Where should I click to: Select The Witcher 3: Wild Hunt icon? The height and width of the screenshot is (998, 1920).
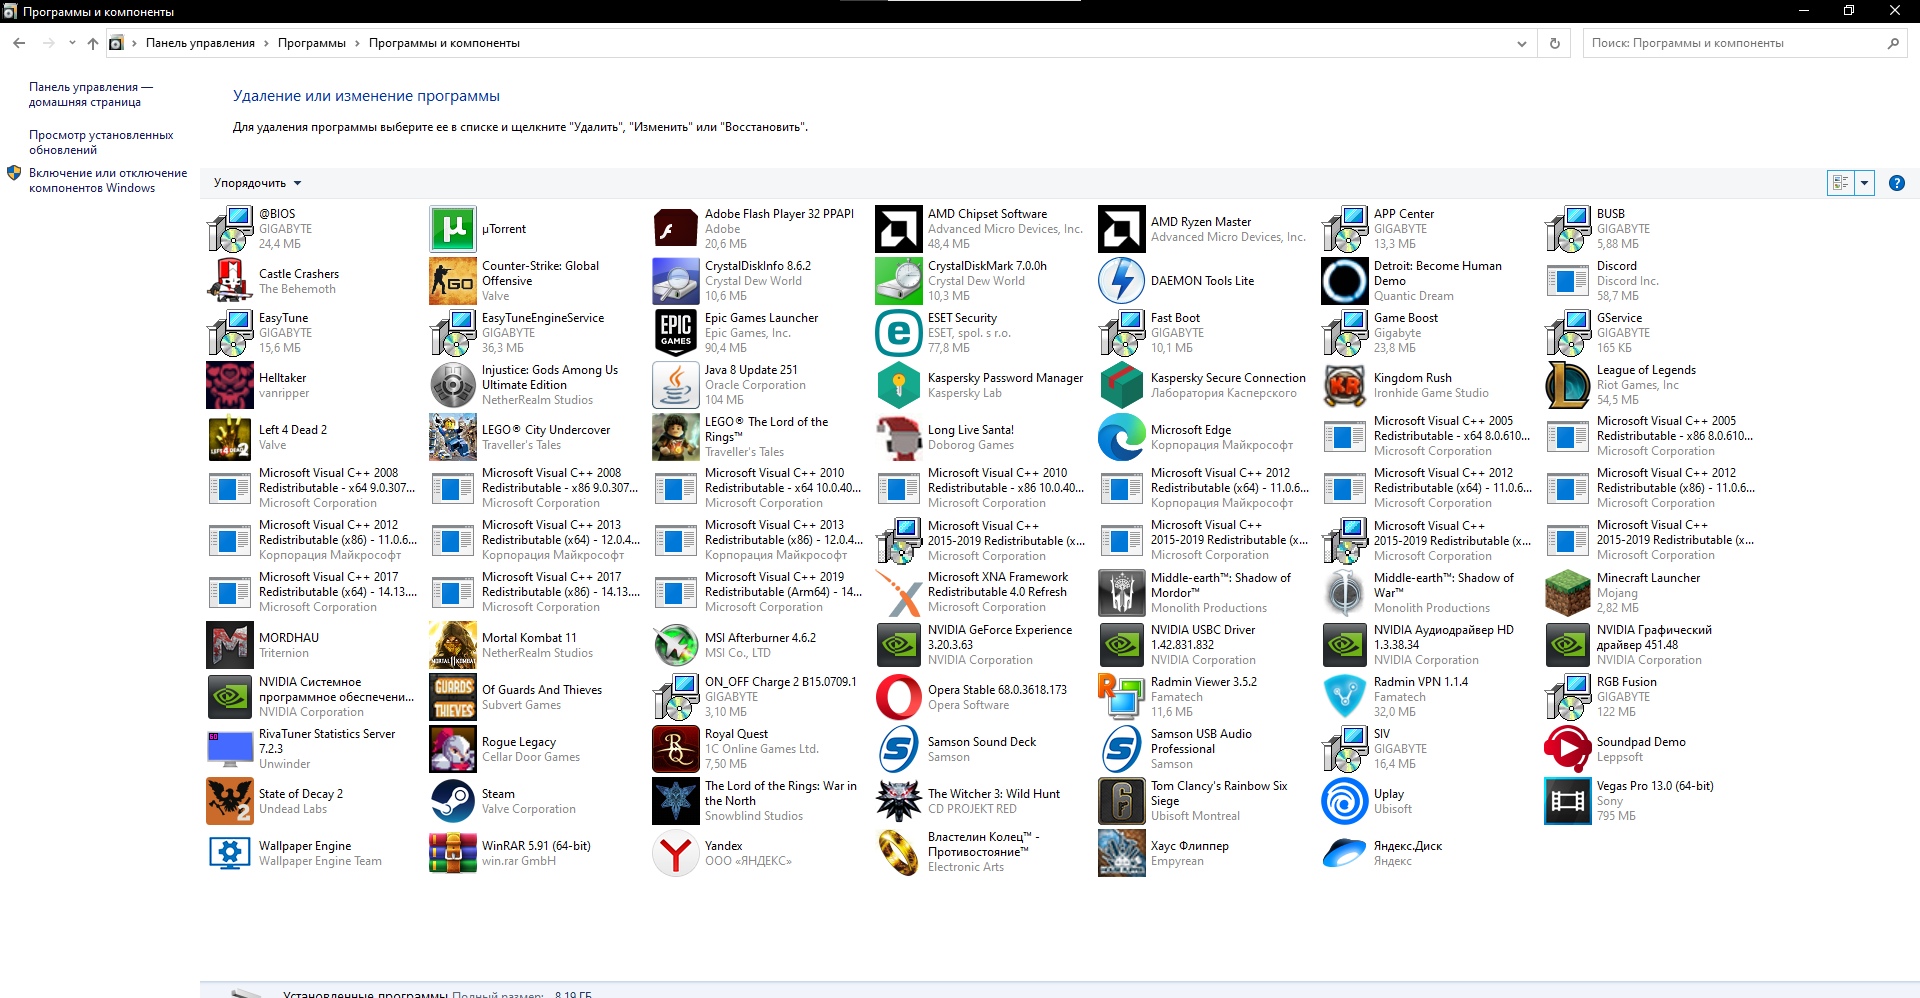coord(899,801)
